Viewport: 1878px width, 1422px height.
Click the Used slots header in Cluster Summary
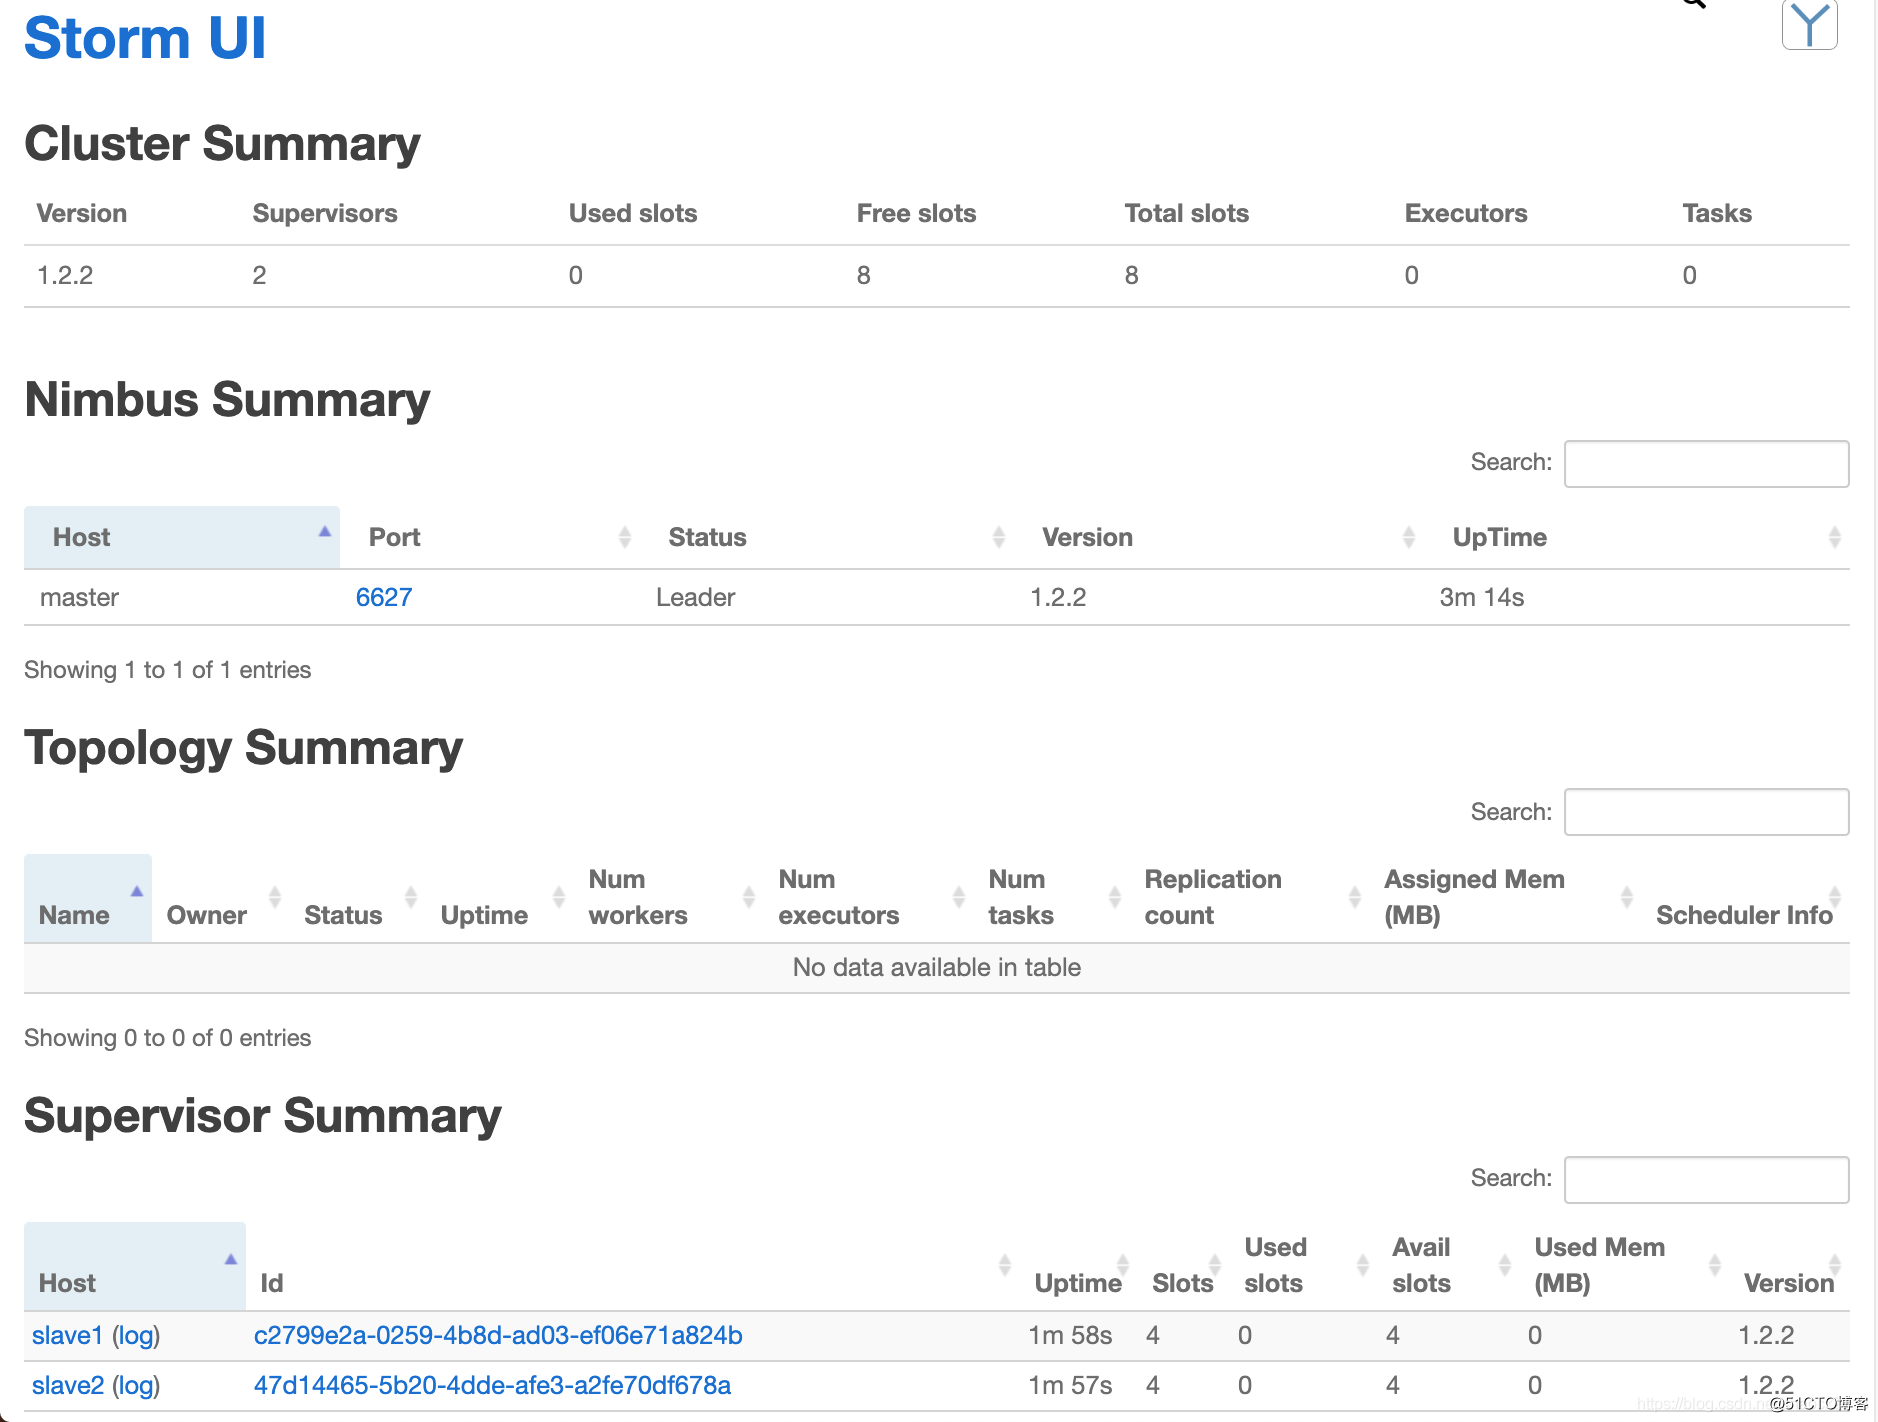point(633,214)
